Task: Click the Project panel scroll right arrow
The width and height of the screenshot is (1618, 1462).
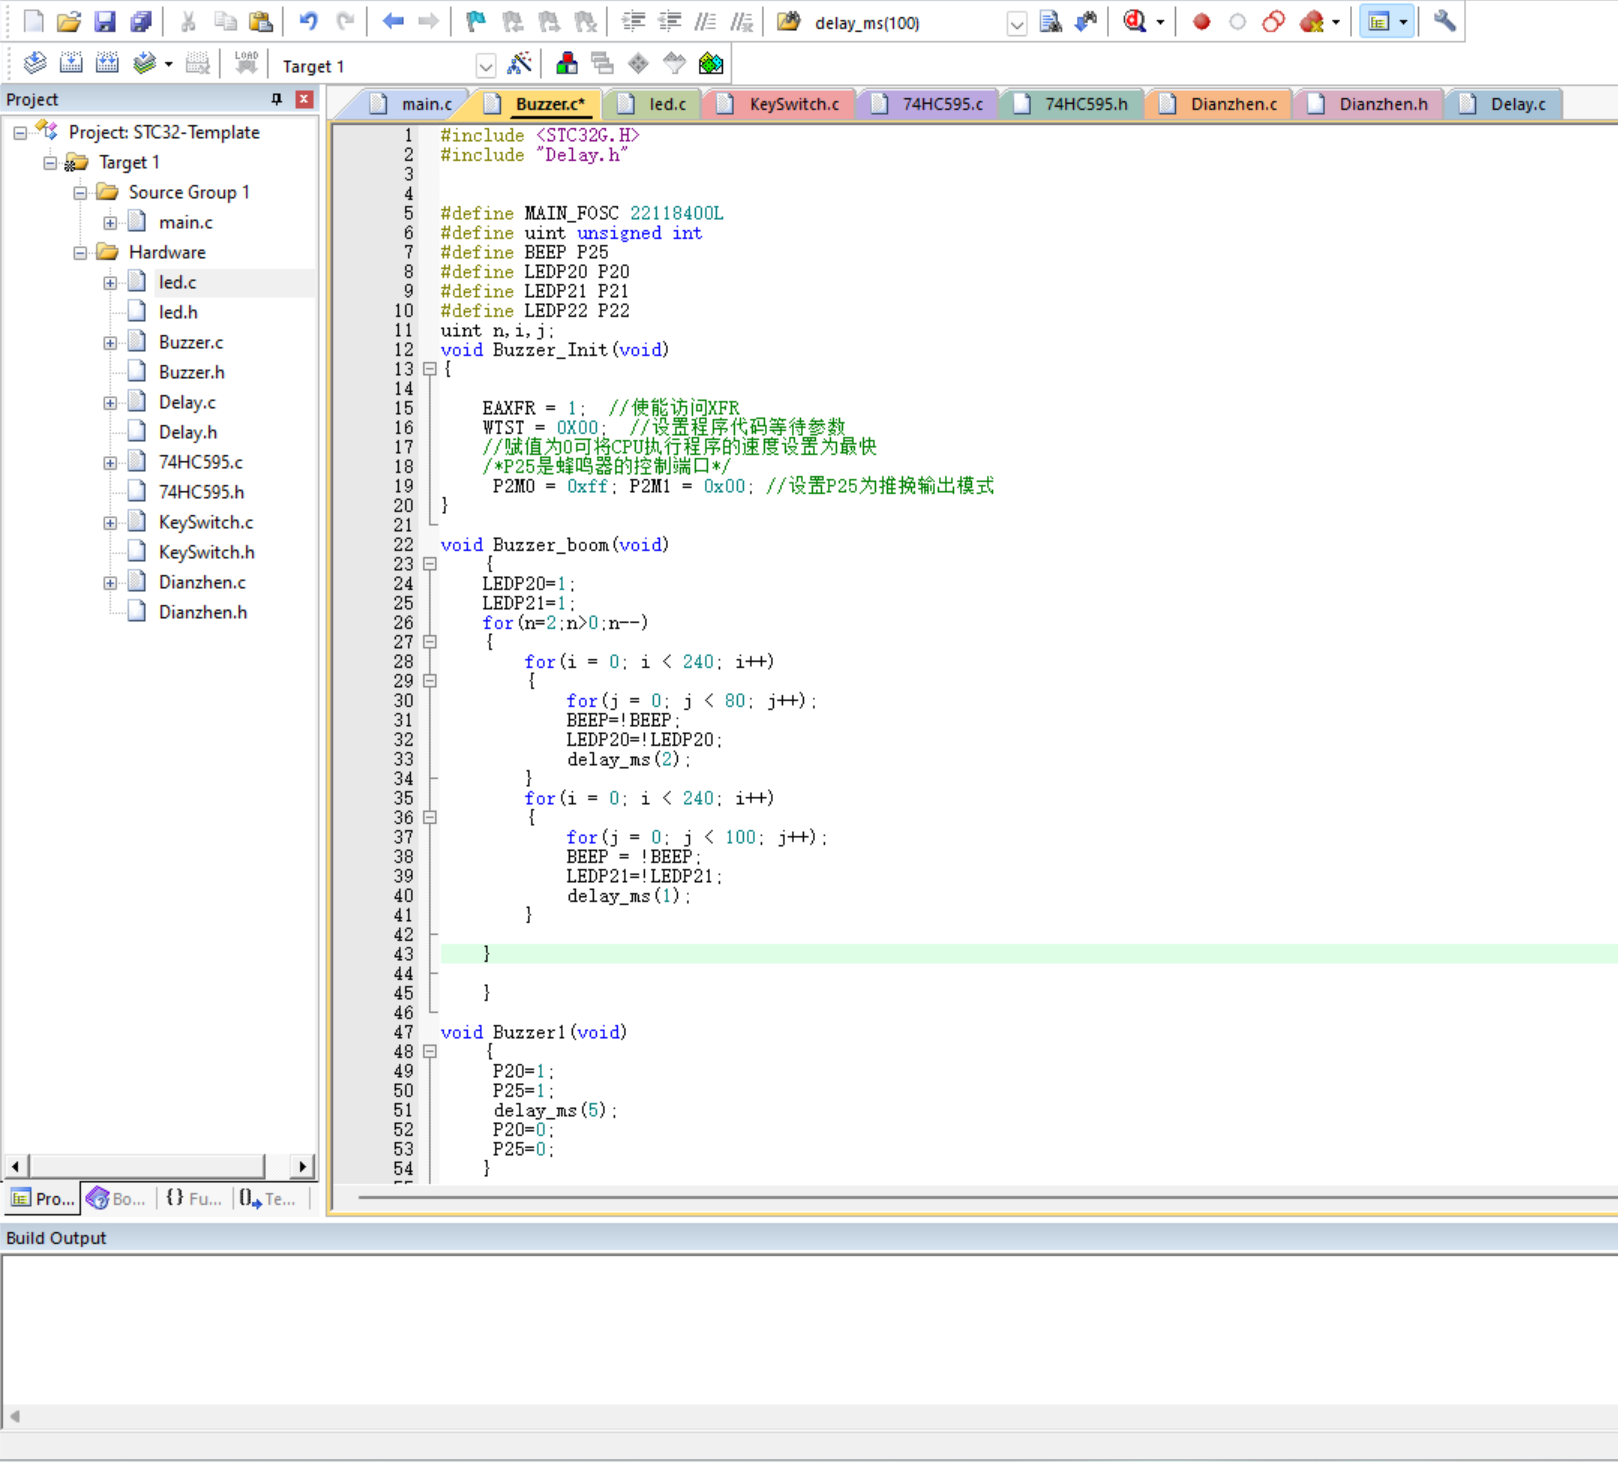Action: pyautogui.click(x=302, y=1166)
